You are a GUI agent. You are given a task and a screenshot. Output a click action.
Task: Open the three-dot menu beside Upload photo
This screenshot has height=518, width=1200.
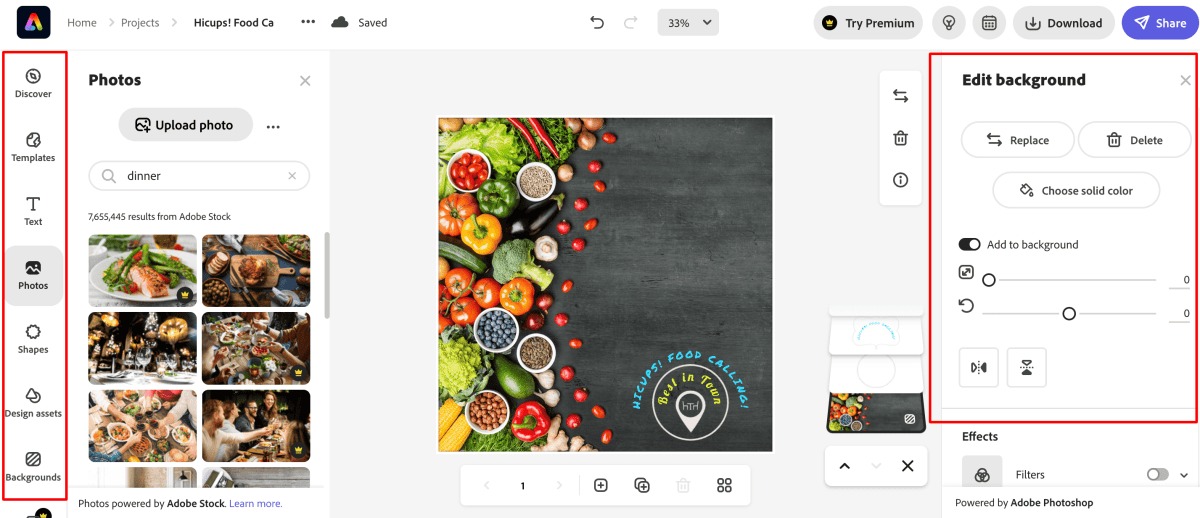tap(273, 126)
